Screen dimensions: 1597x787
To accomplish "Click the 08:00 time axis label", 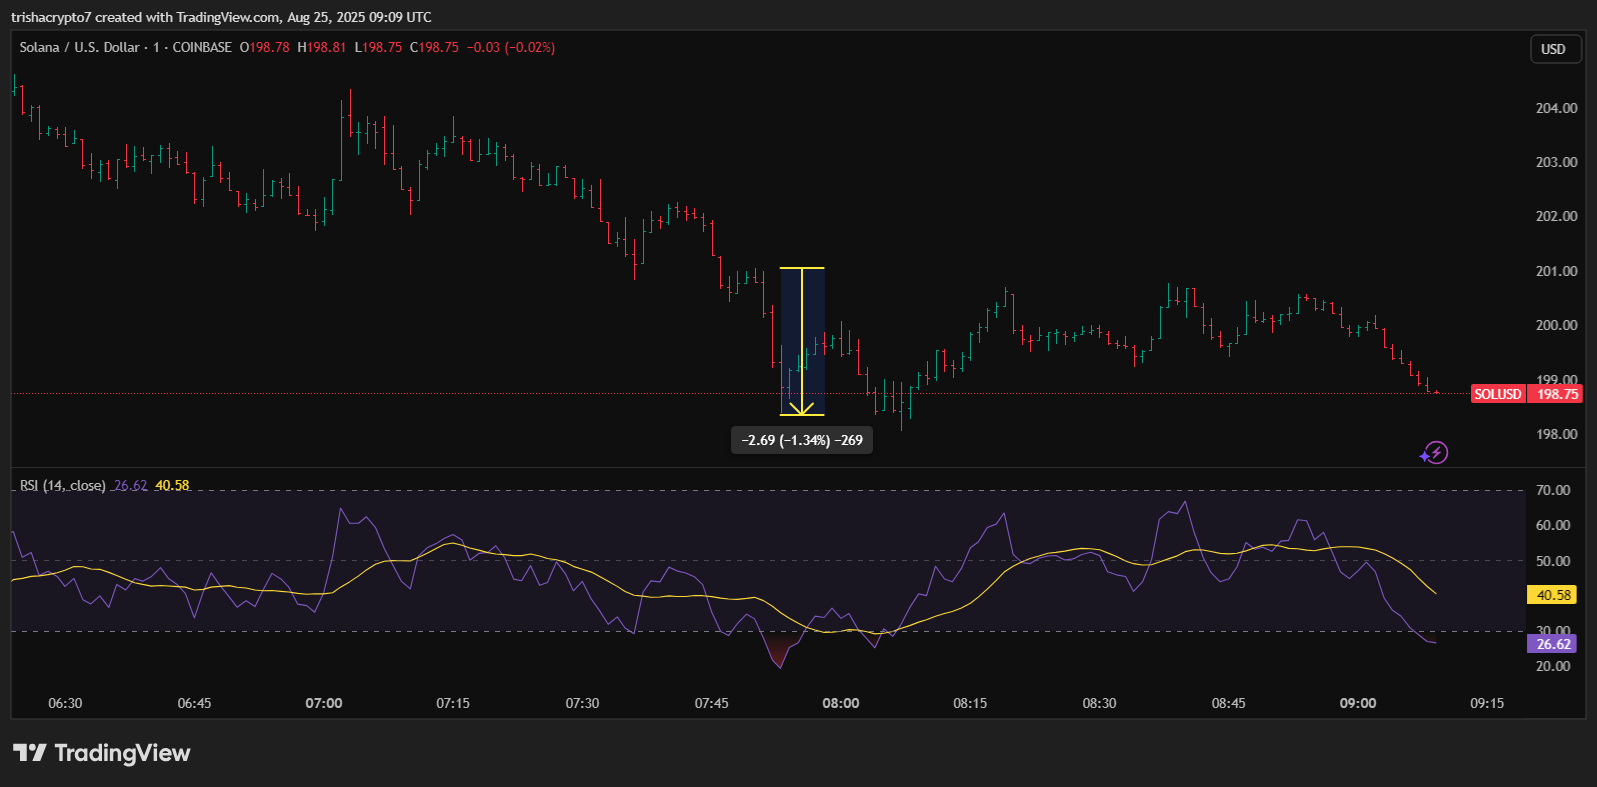I will tap(841, 703).
